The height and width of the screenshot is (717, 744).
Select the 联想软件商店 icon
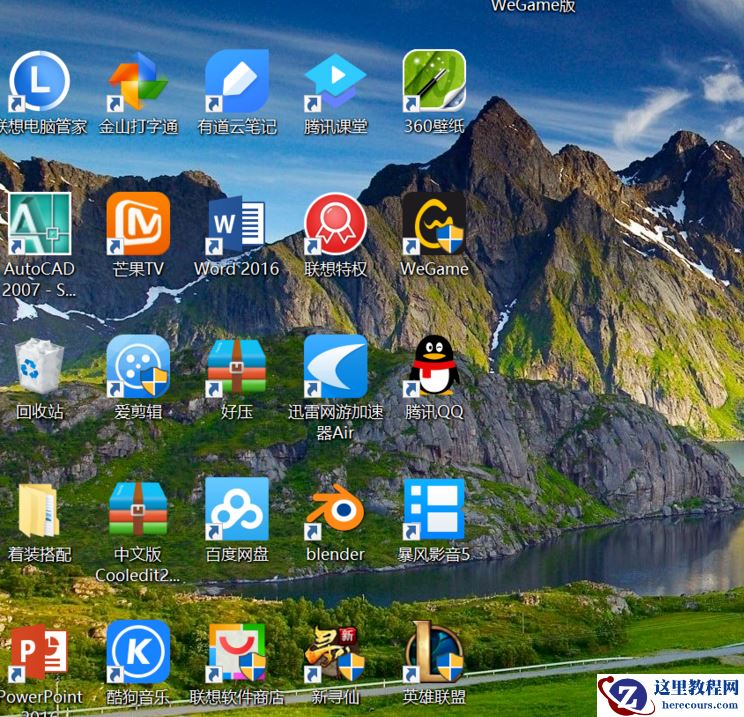tap(237, 652)
